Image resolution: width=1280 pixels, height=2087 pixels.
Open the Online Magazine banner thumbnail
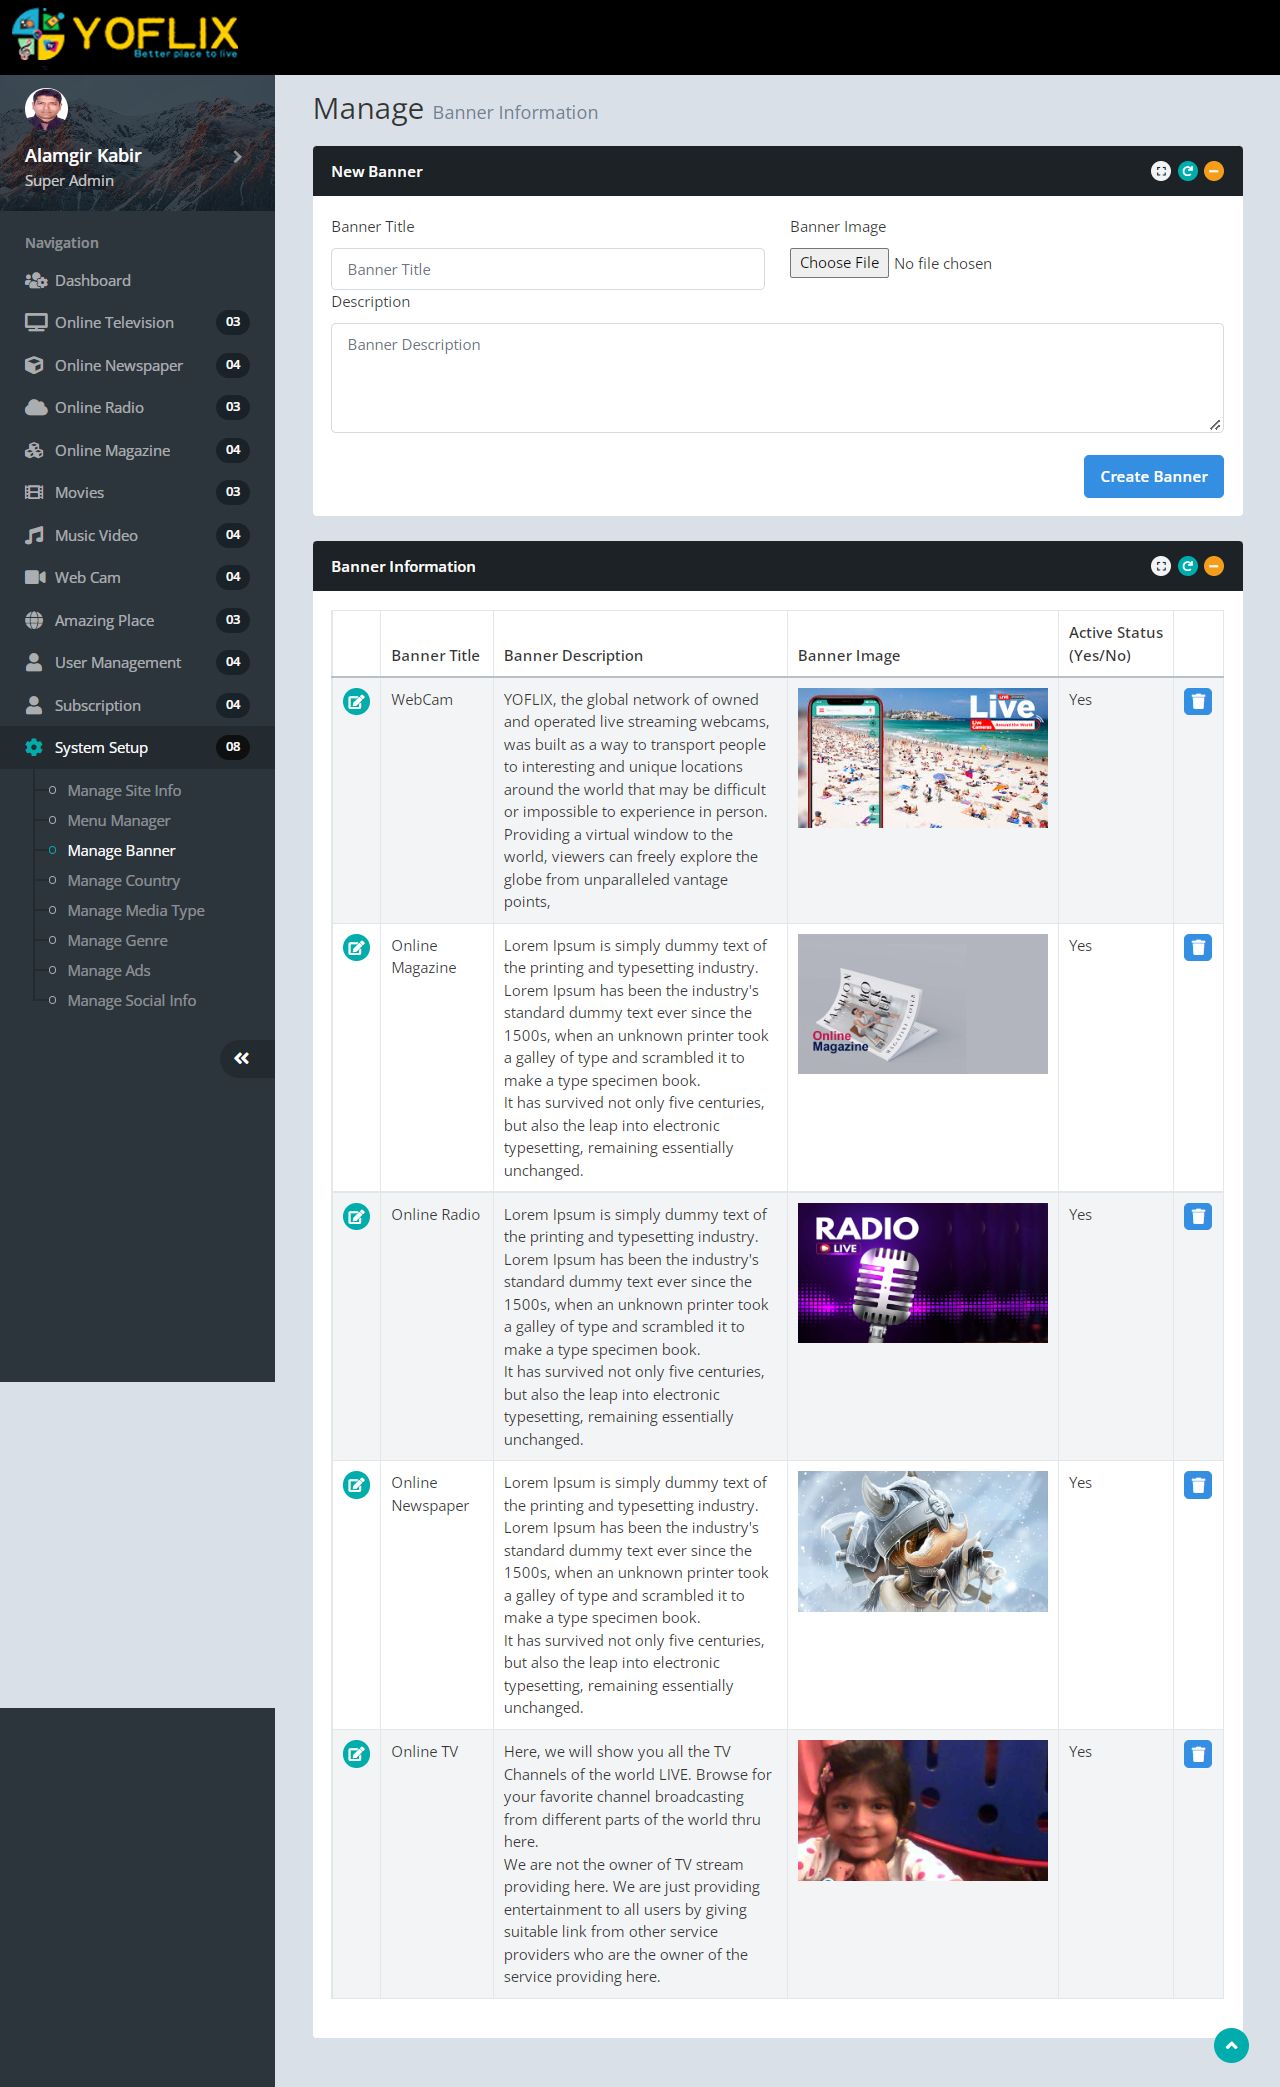[923, 1004]
